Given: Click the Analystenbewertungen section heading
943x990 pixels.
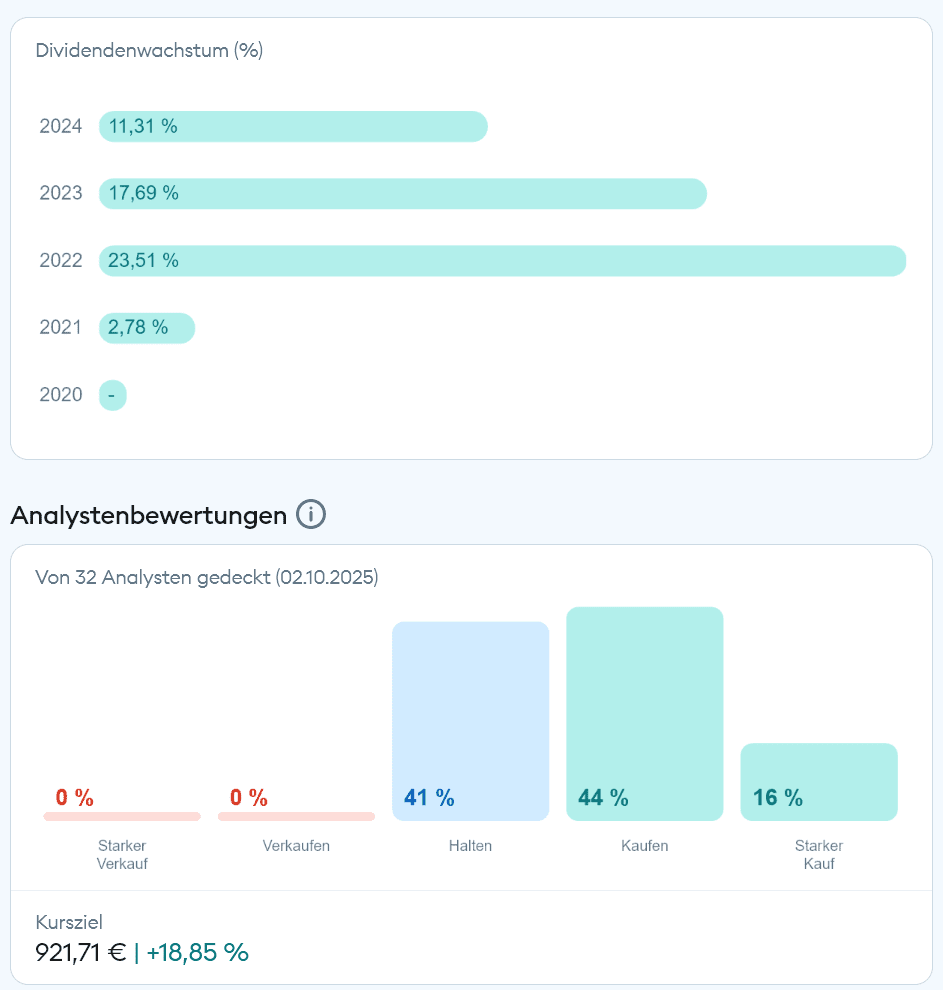Looking at the screenshot, I should (149, 515).
